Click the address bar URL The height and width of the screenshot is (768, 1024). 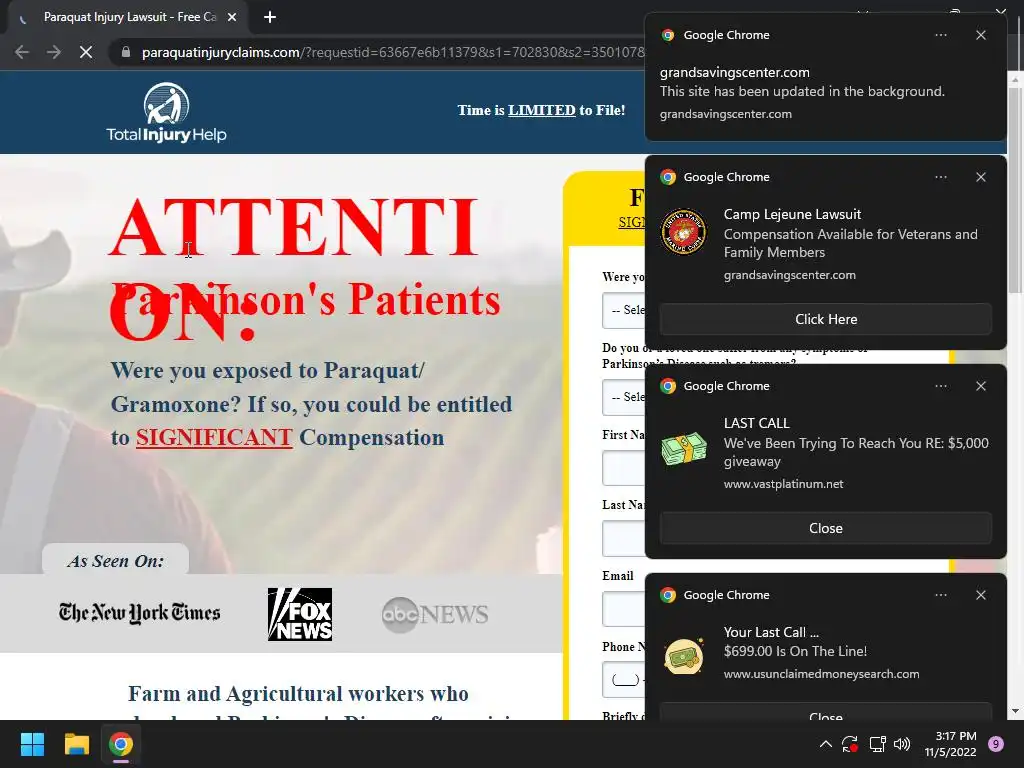pyautogui.click(x=392, y=52)
